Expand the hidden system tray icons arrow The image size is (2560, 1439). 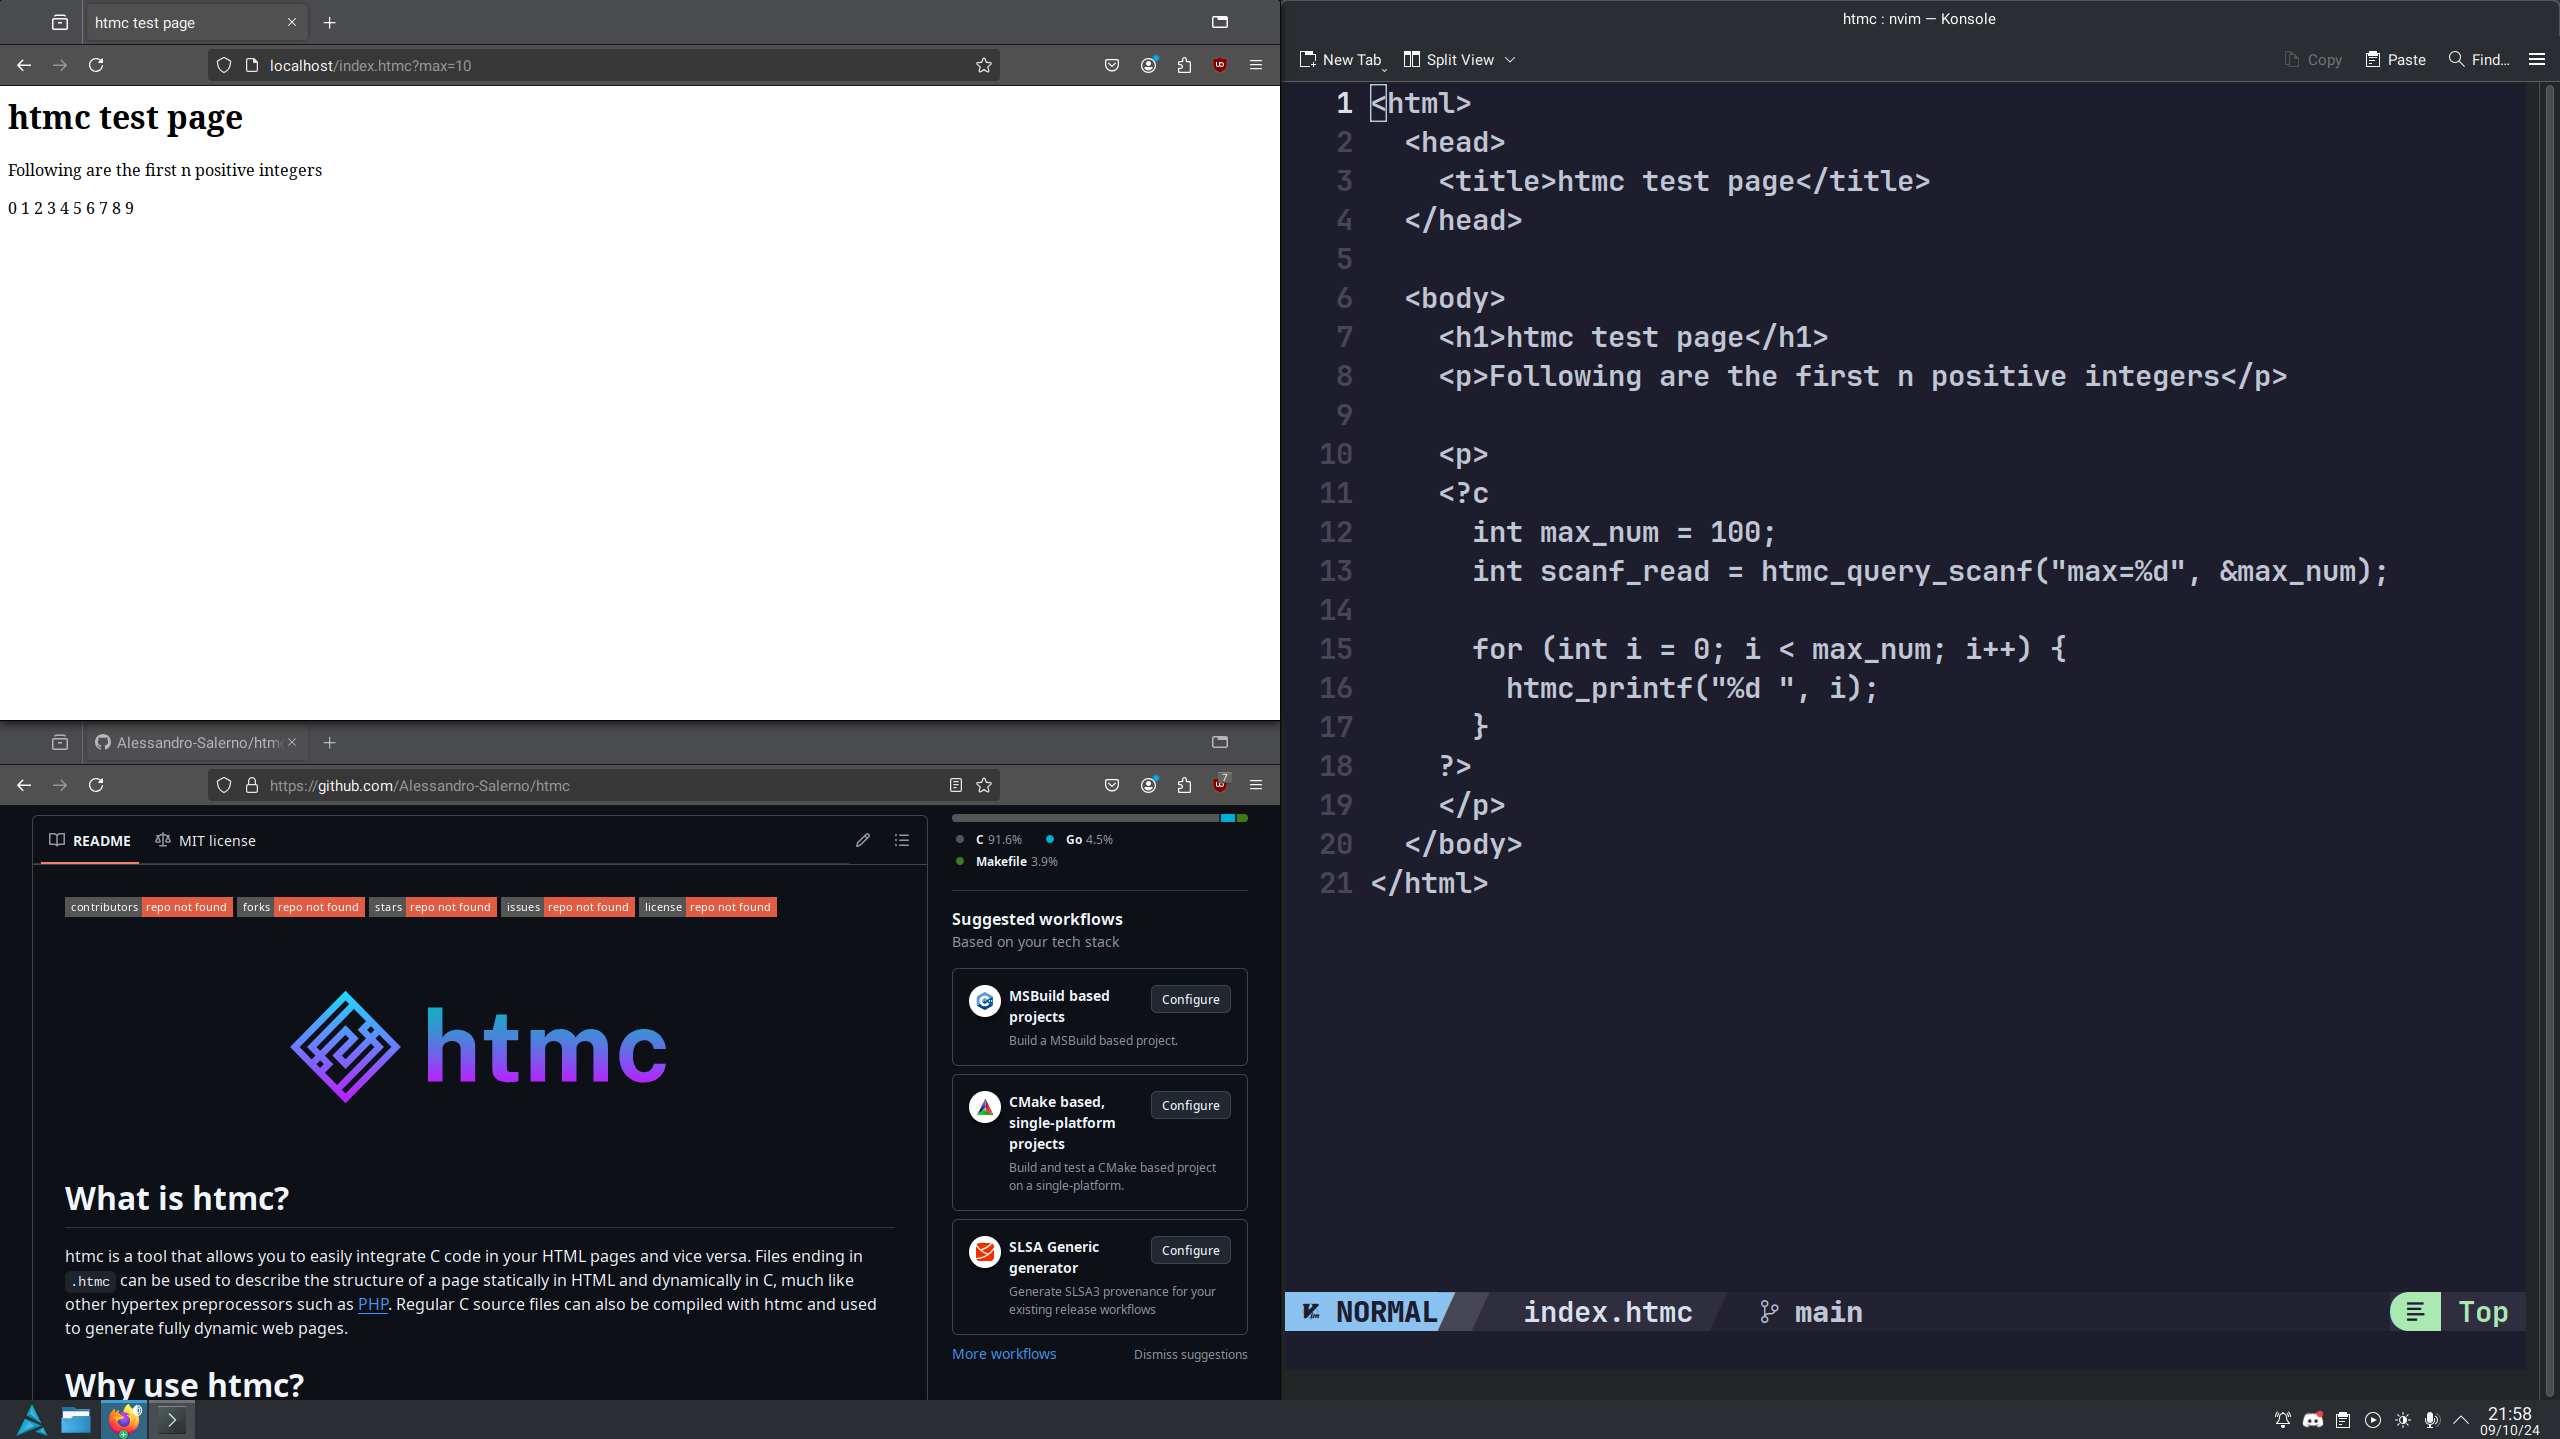coord(2461,1420)
